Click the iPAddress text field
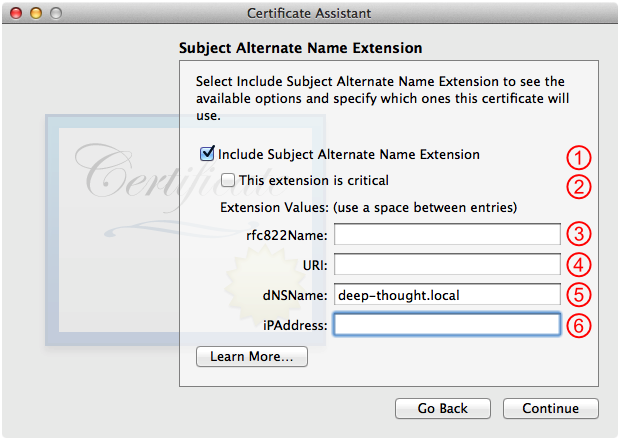Viewport: 620px width, 440px height. (446, 325)
